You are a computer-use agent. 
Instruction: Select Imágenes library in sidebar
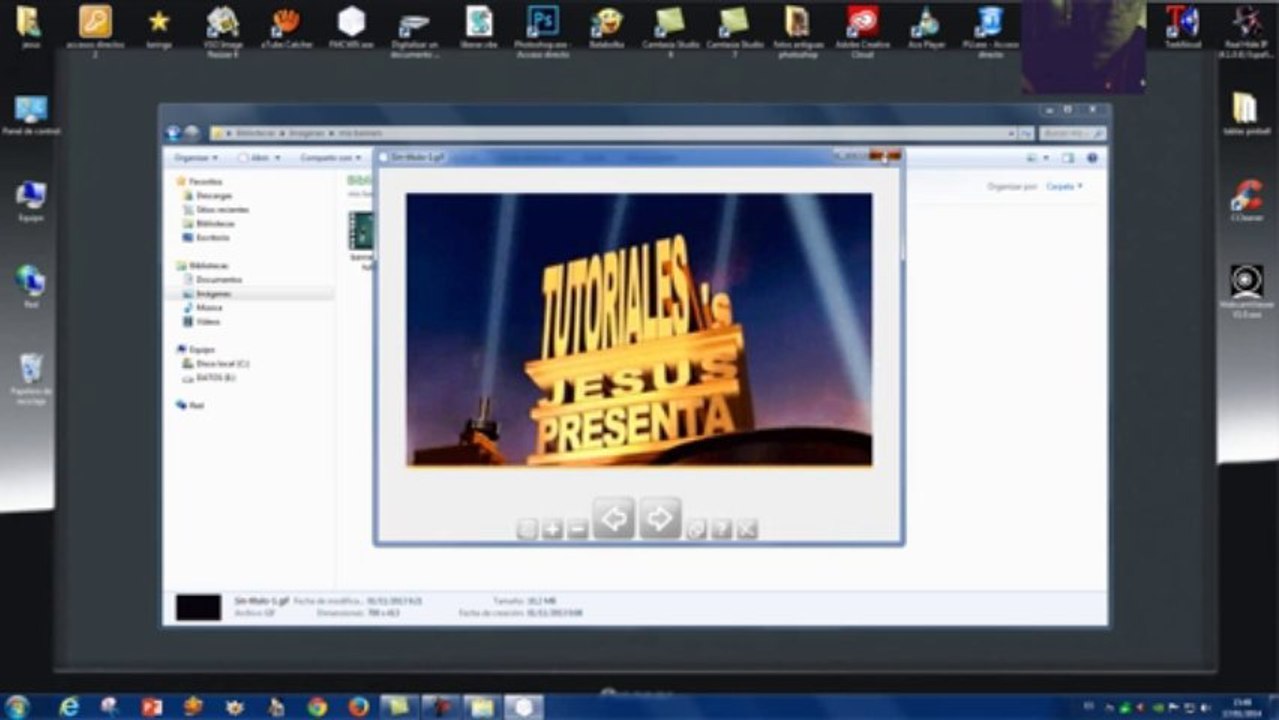(x=207, y=294)
